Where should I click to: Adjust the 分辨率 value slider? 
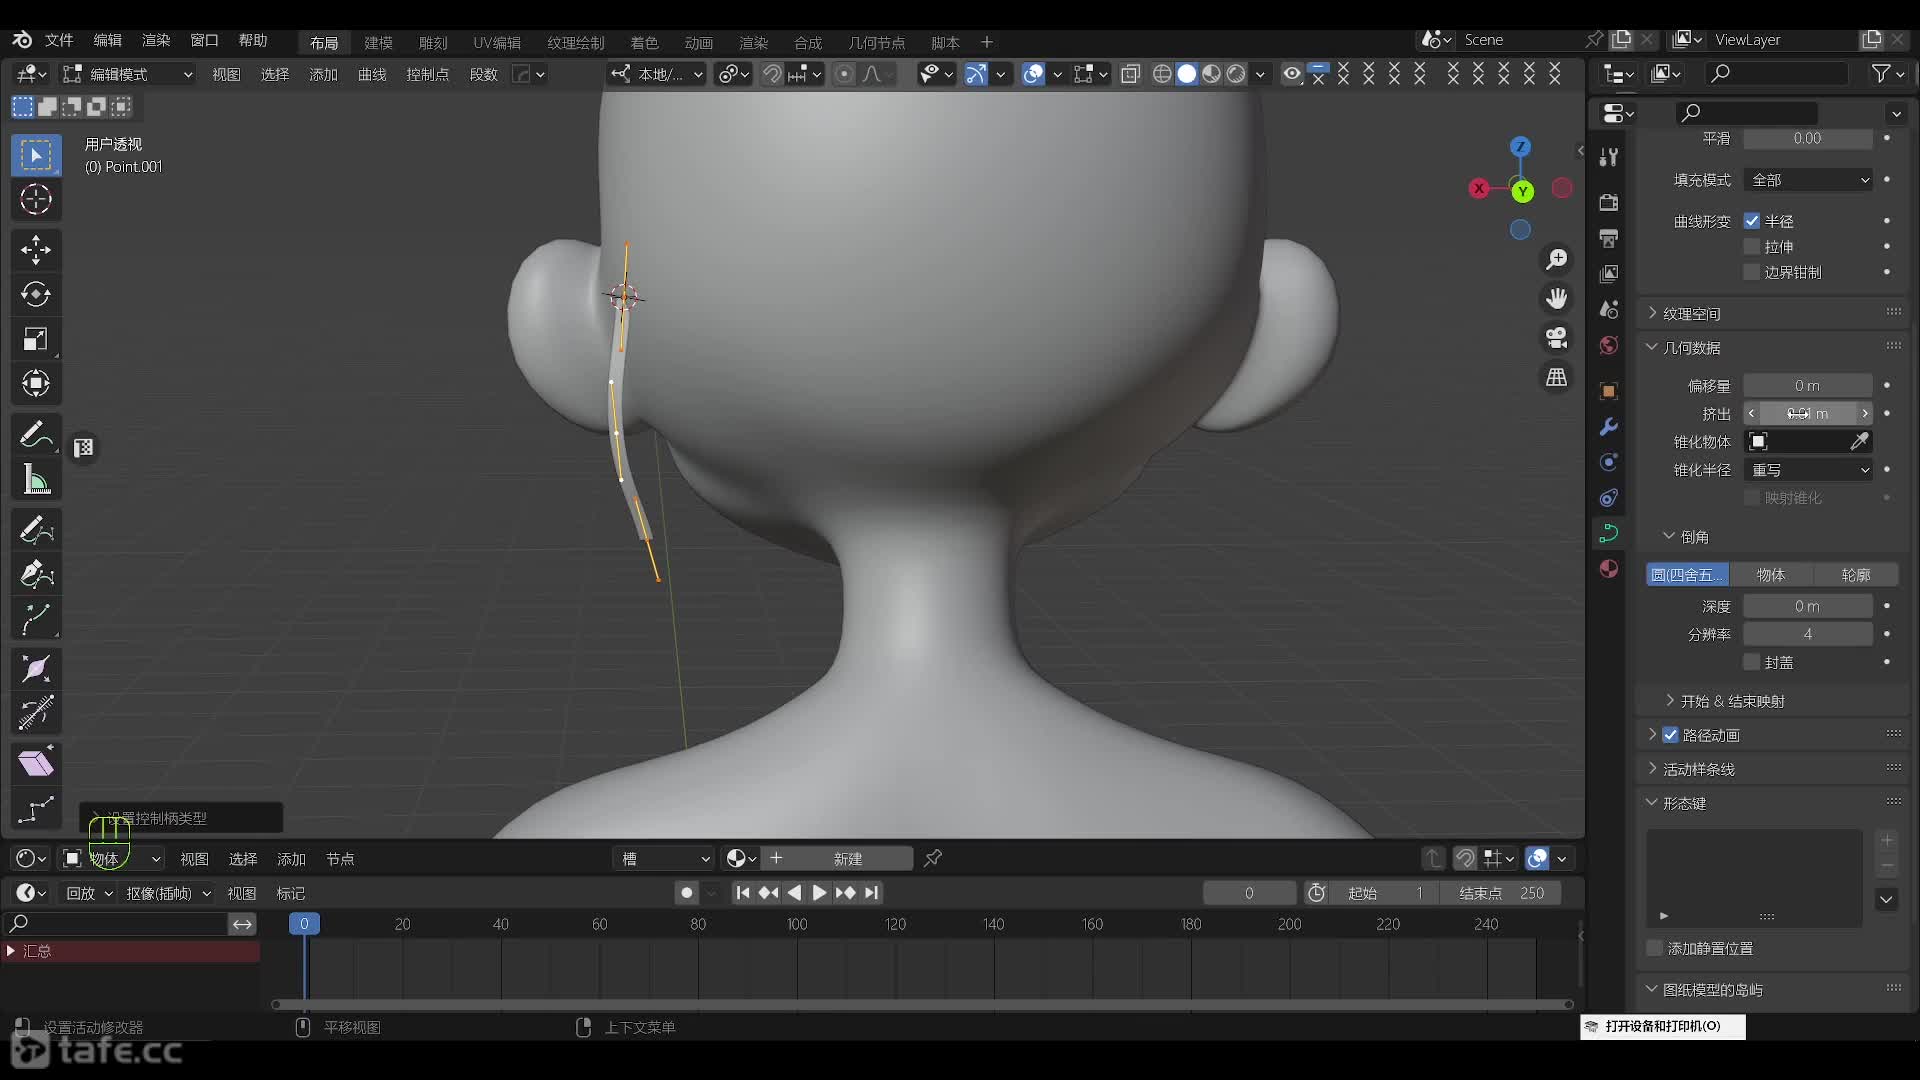click(x=1808, y=634)
